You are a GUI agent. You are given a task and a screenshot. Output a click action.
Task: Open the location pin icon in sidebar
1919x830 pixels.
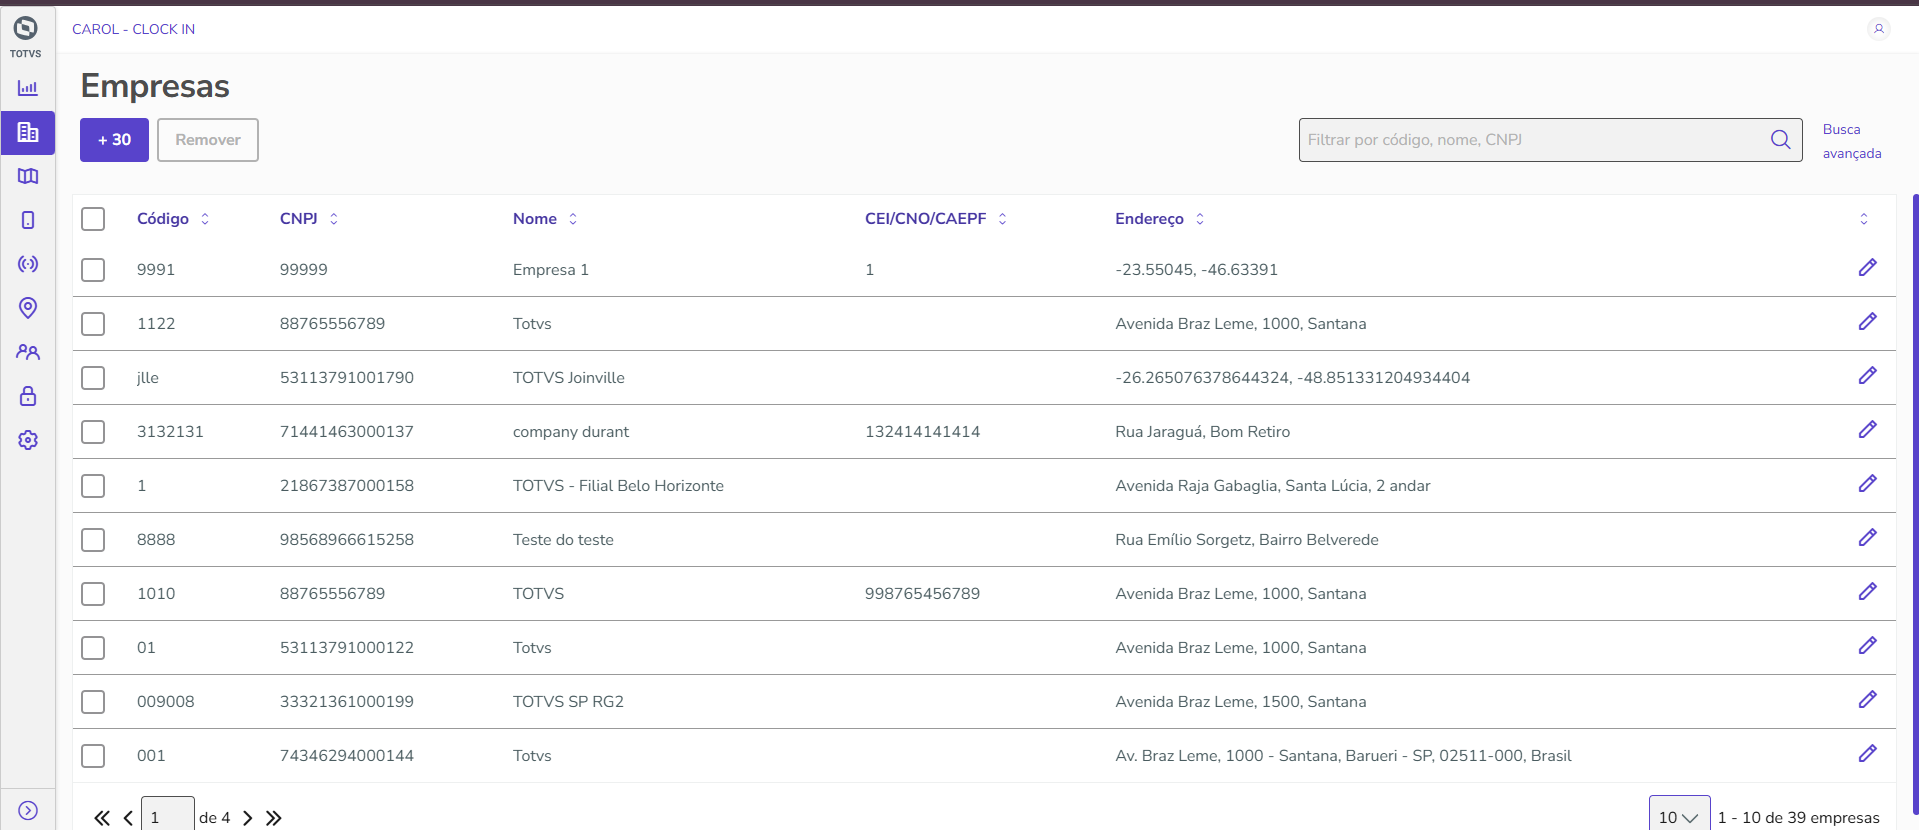(28, 308)
